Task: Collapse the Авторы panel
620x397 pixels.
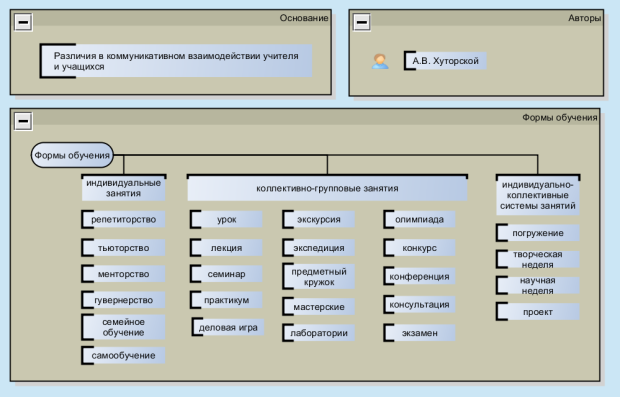Action: tap(361, 22)
